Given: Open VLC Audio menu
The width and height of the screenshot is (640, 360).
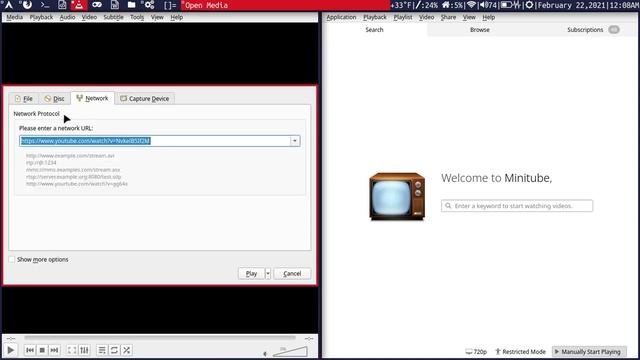Looking at the screenshot, I should pos(67,17).
